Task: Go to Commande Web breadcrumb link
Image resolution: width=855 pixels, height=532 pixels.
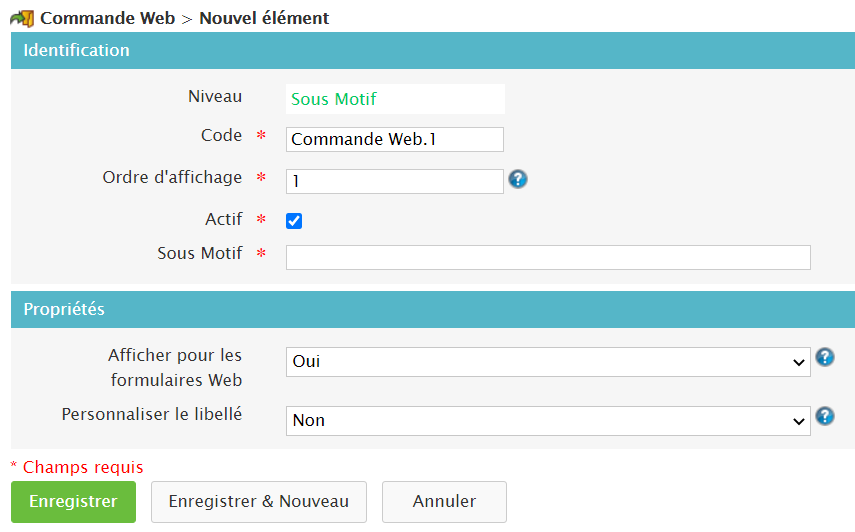Action: coord(107,18)
